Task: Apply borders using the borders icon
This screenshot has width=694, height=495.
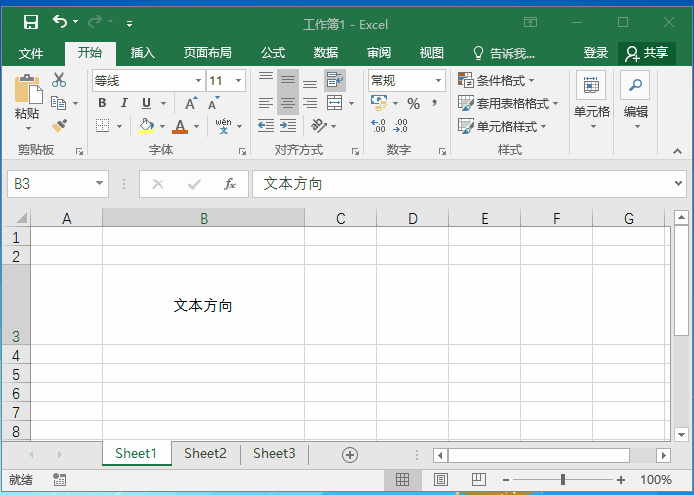Action: (x=103, y=126)
